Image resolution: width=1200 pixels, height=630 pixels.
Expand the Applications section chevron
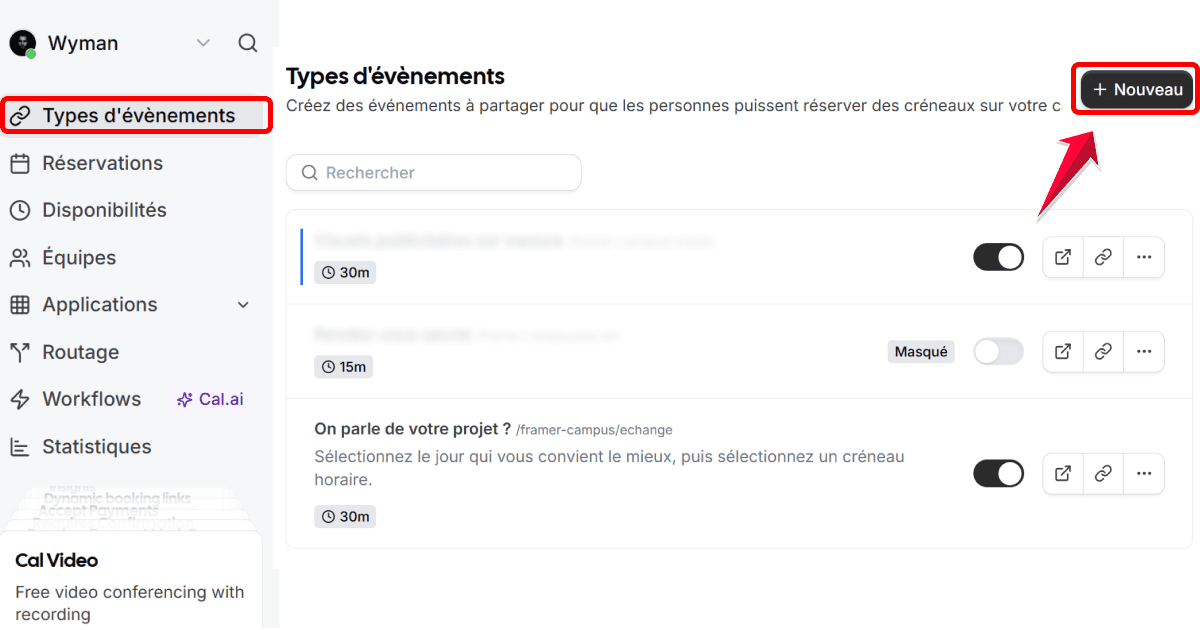point(243,304)
